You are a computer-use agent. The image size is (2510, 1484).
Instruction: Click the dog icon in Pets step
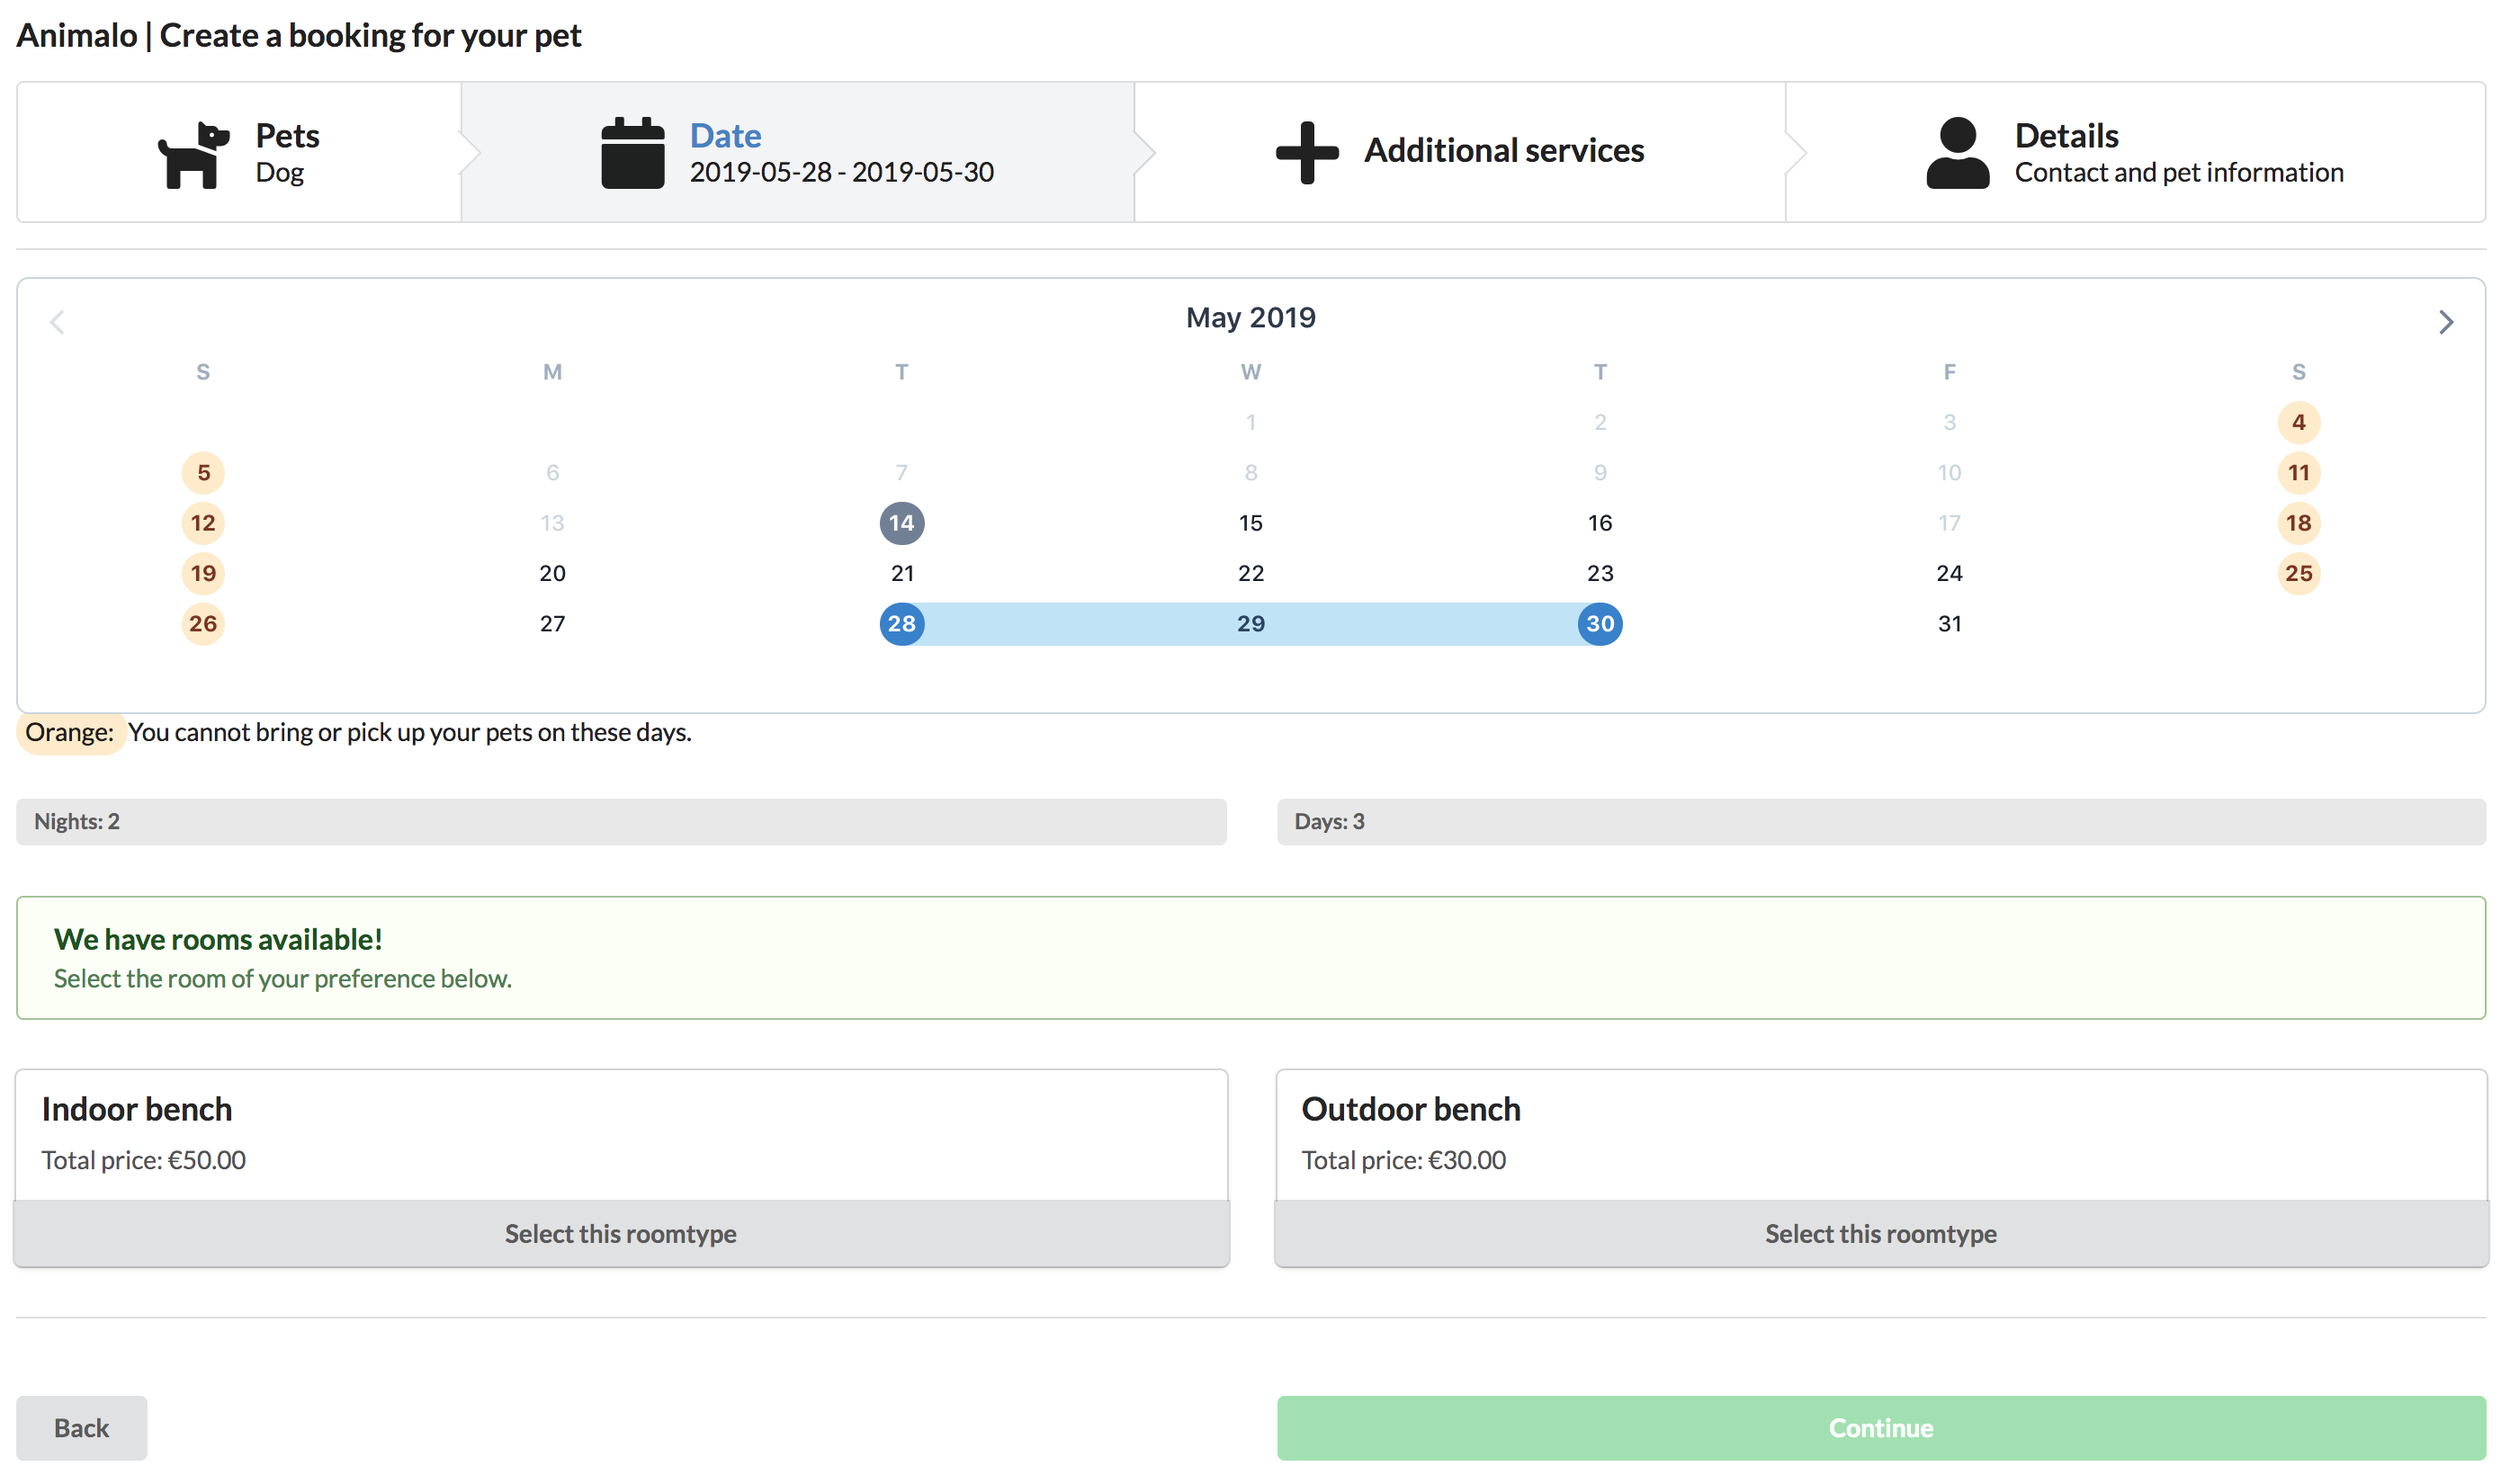[x=193, y=154]
